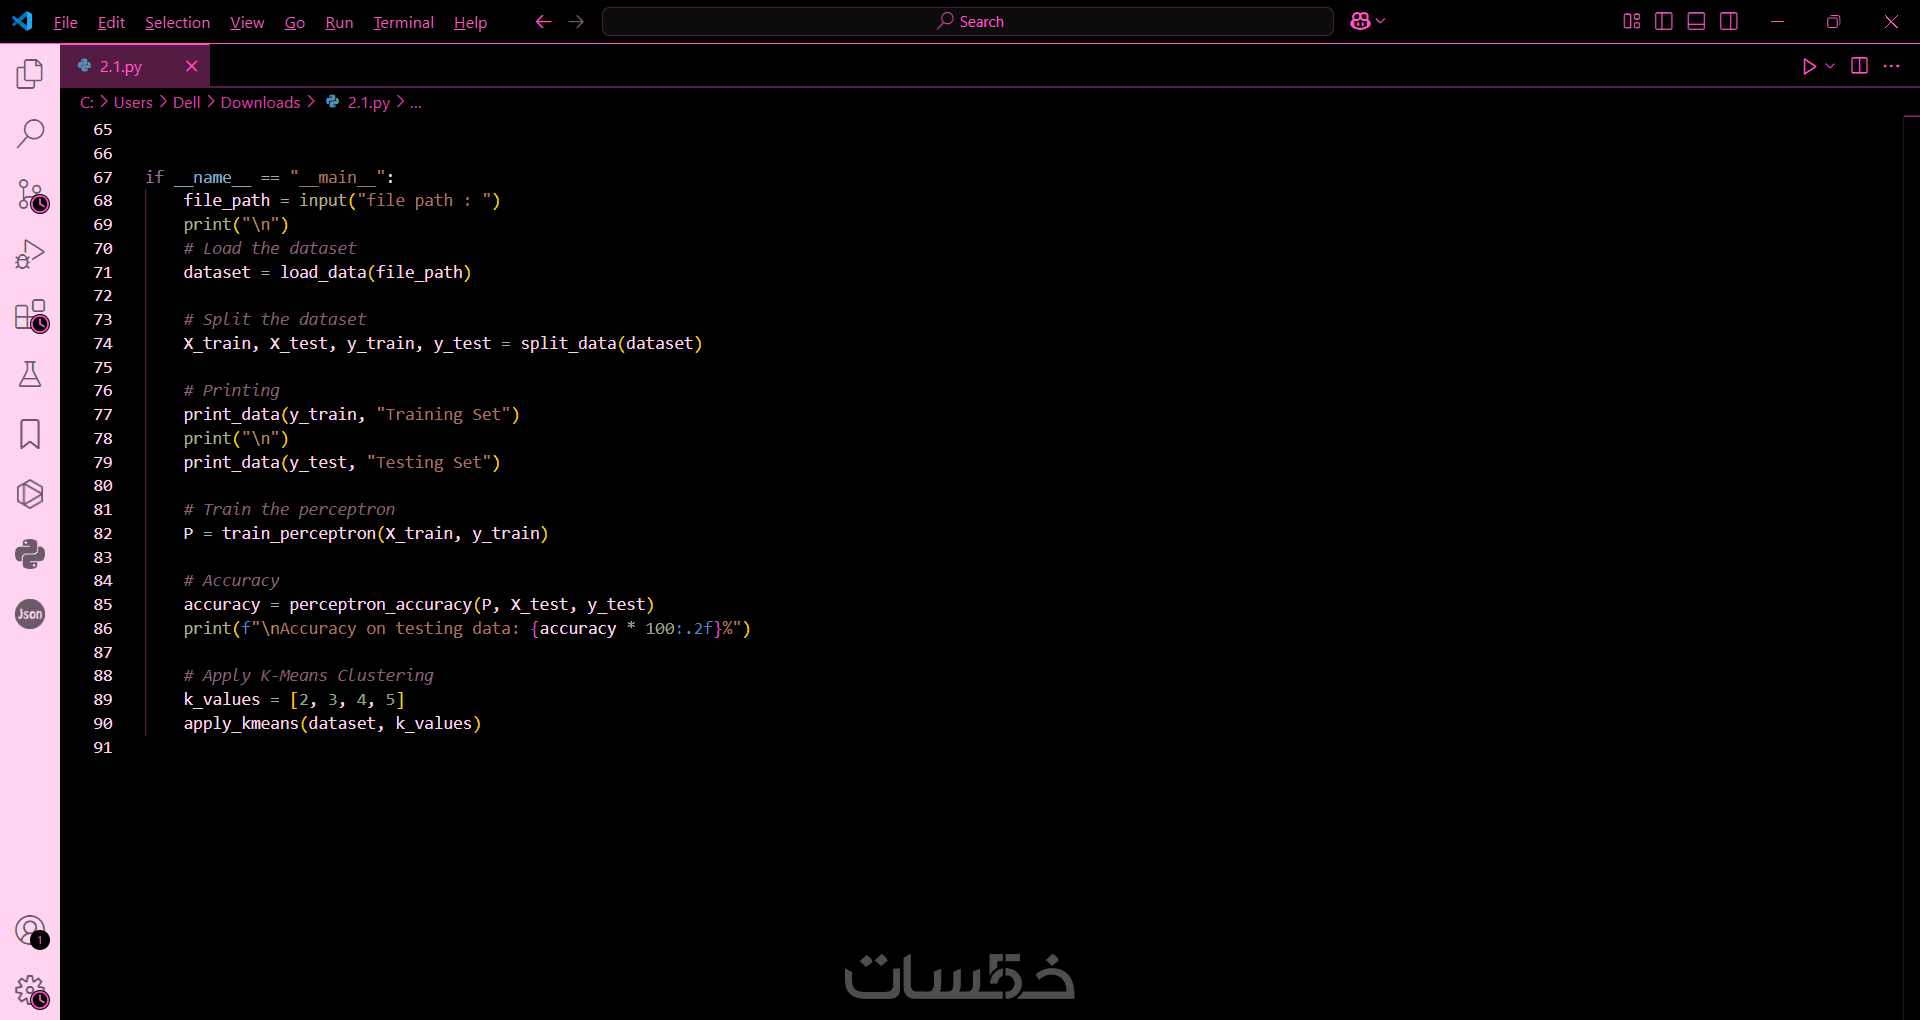Restore down the VS Code window

coord(1833,21)
